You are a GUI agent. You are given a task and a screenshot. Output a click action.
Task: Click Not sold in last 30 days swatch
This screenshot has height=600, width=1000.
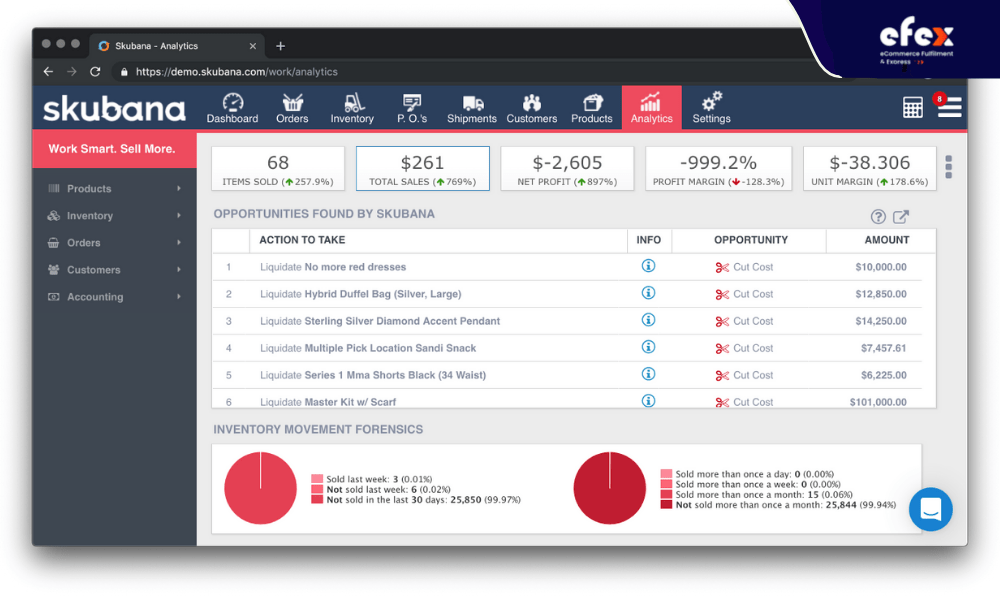(317, 499)
